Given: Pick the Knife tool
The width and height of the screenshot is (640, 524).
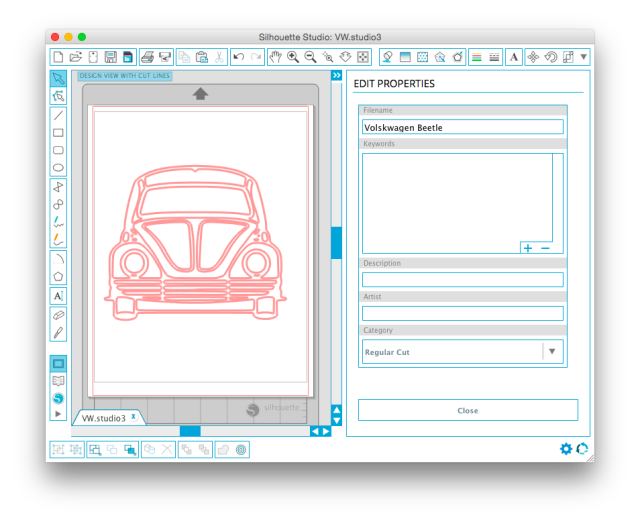Looking at the screenshot, I should click(58, 331).
